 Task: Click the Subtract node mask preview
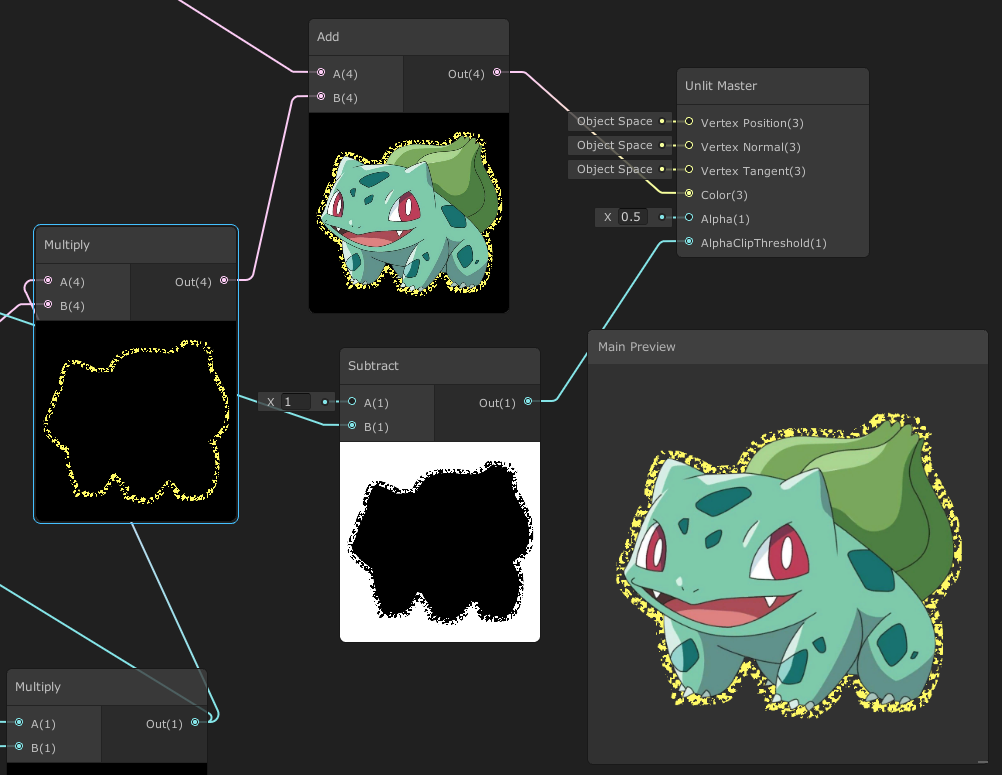[440, 541]
